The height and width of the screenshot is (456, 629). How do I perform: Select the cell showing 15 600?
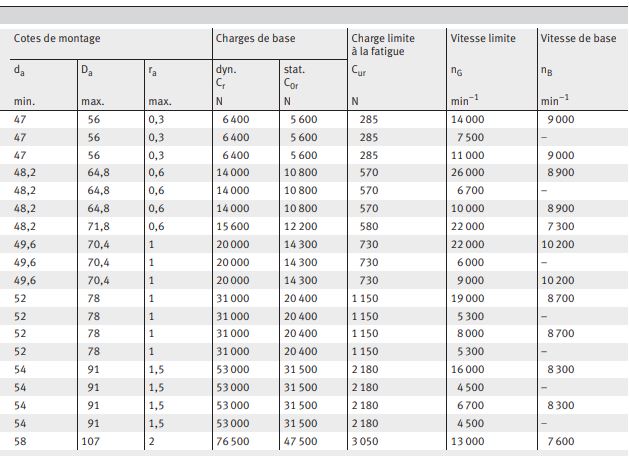233,227
